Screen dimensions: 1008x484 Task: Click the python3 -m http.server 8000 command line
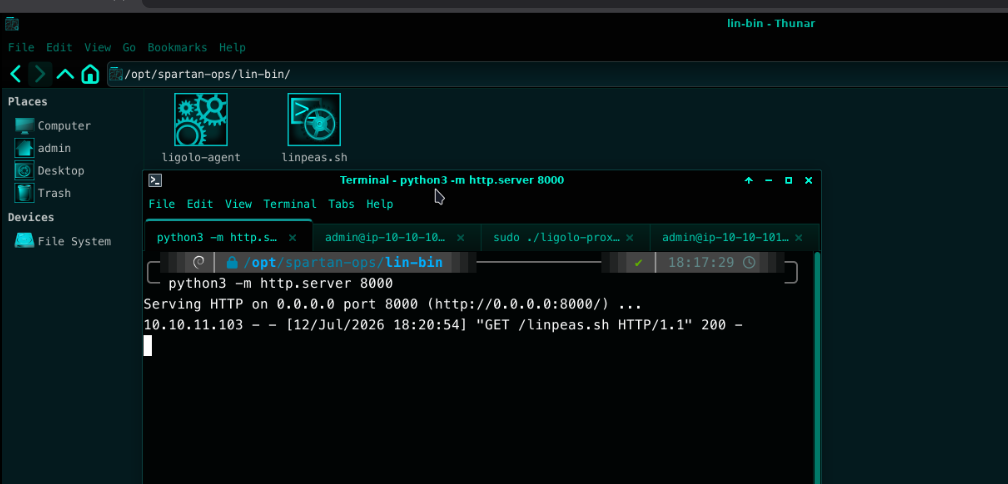(x=280, y=283)
